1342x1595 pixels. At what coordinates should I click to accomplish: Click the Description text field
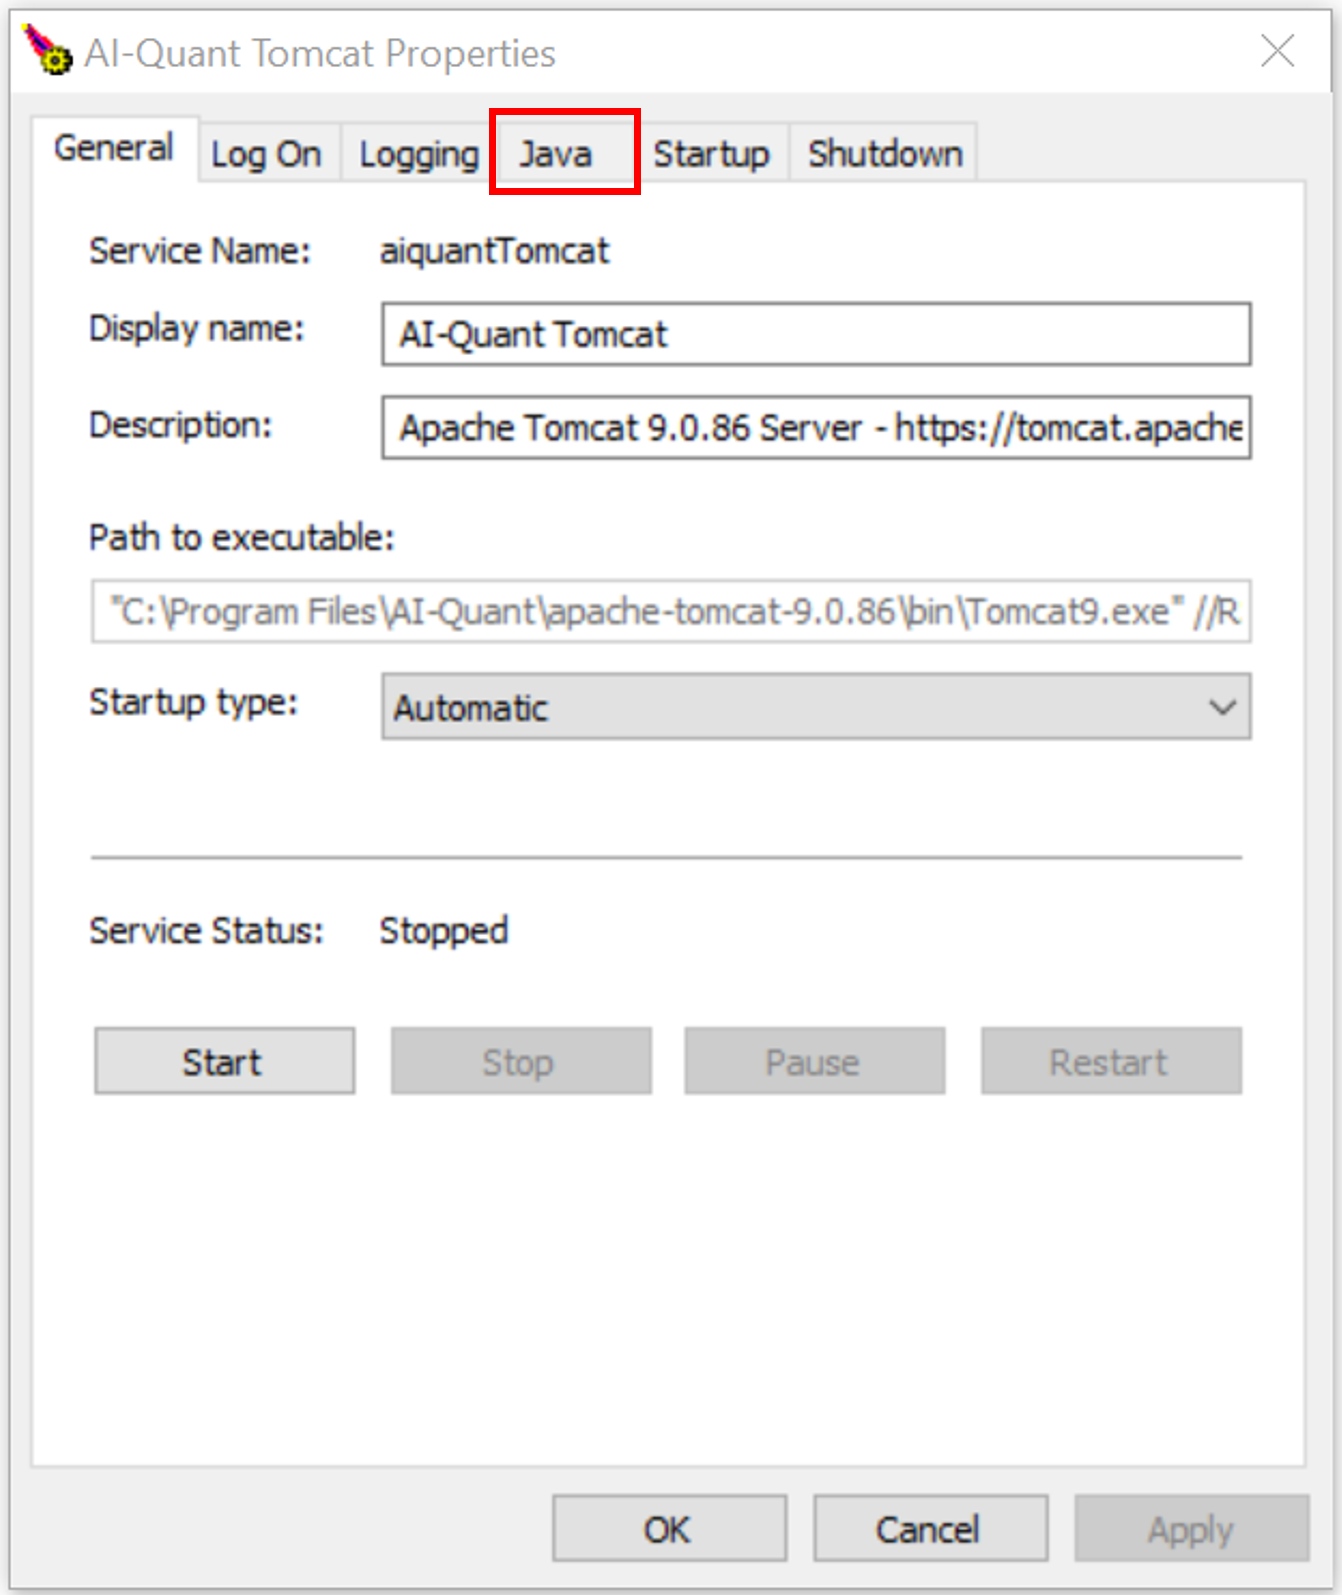816,428
